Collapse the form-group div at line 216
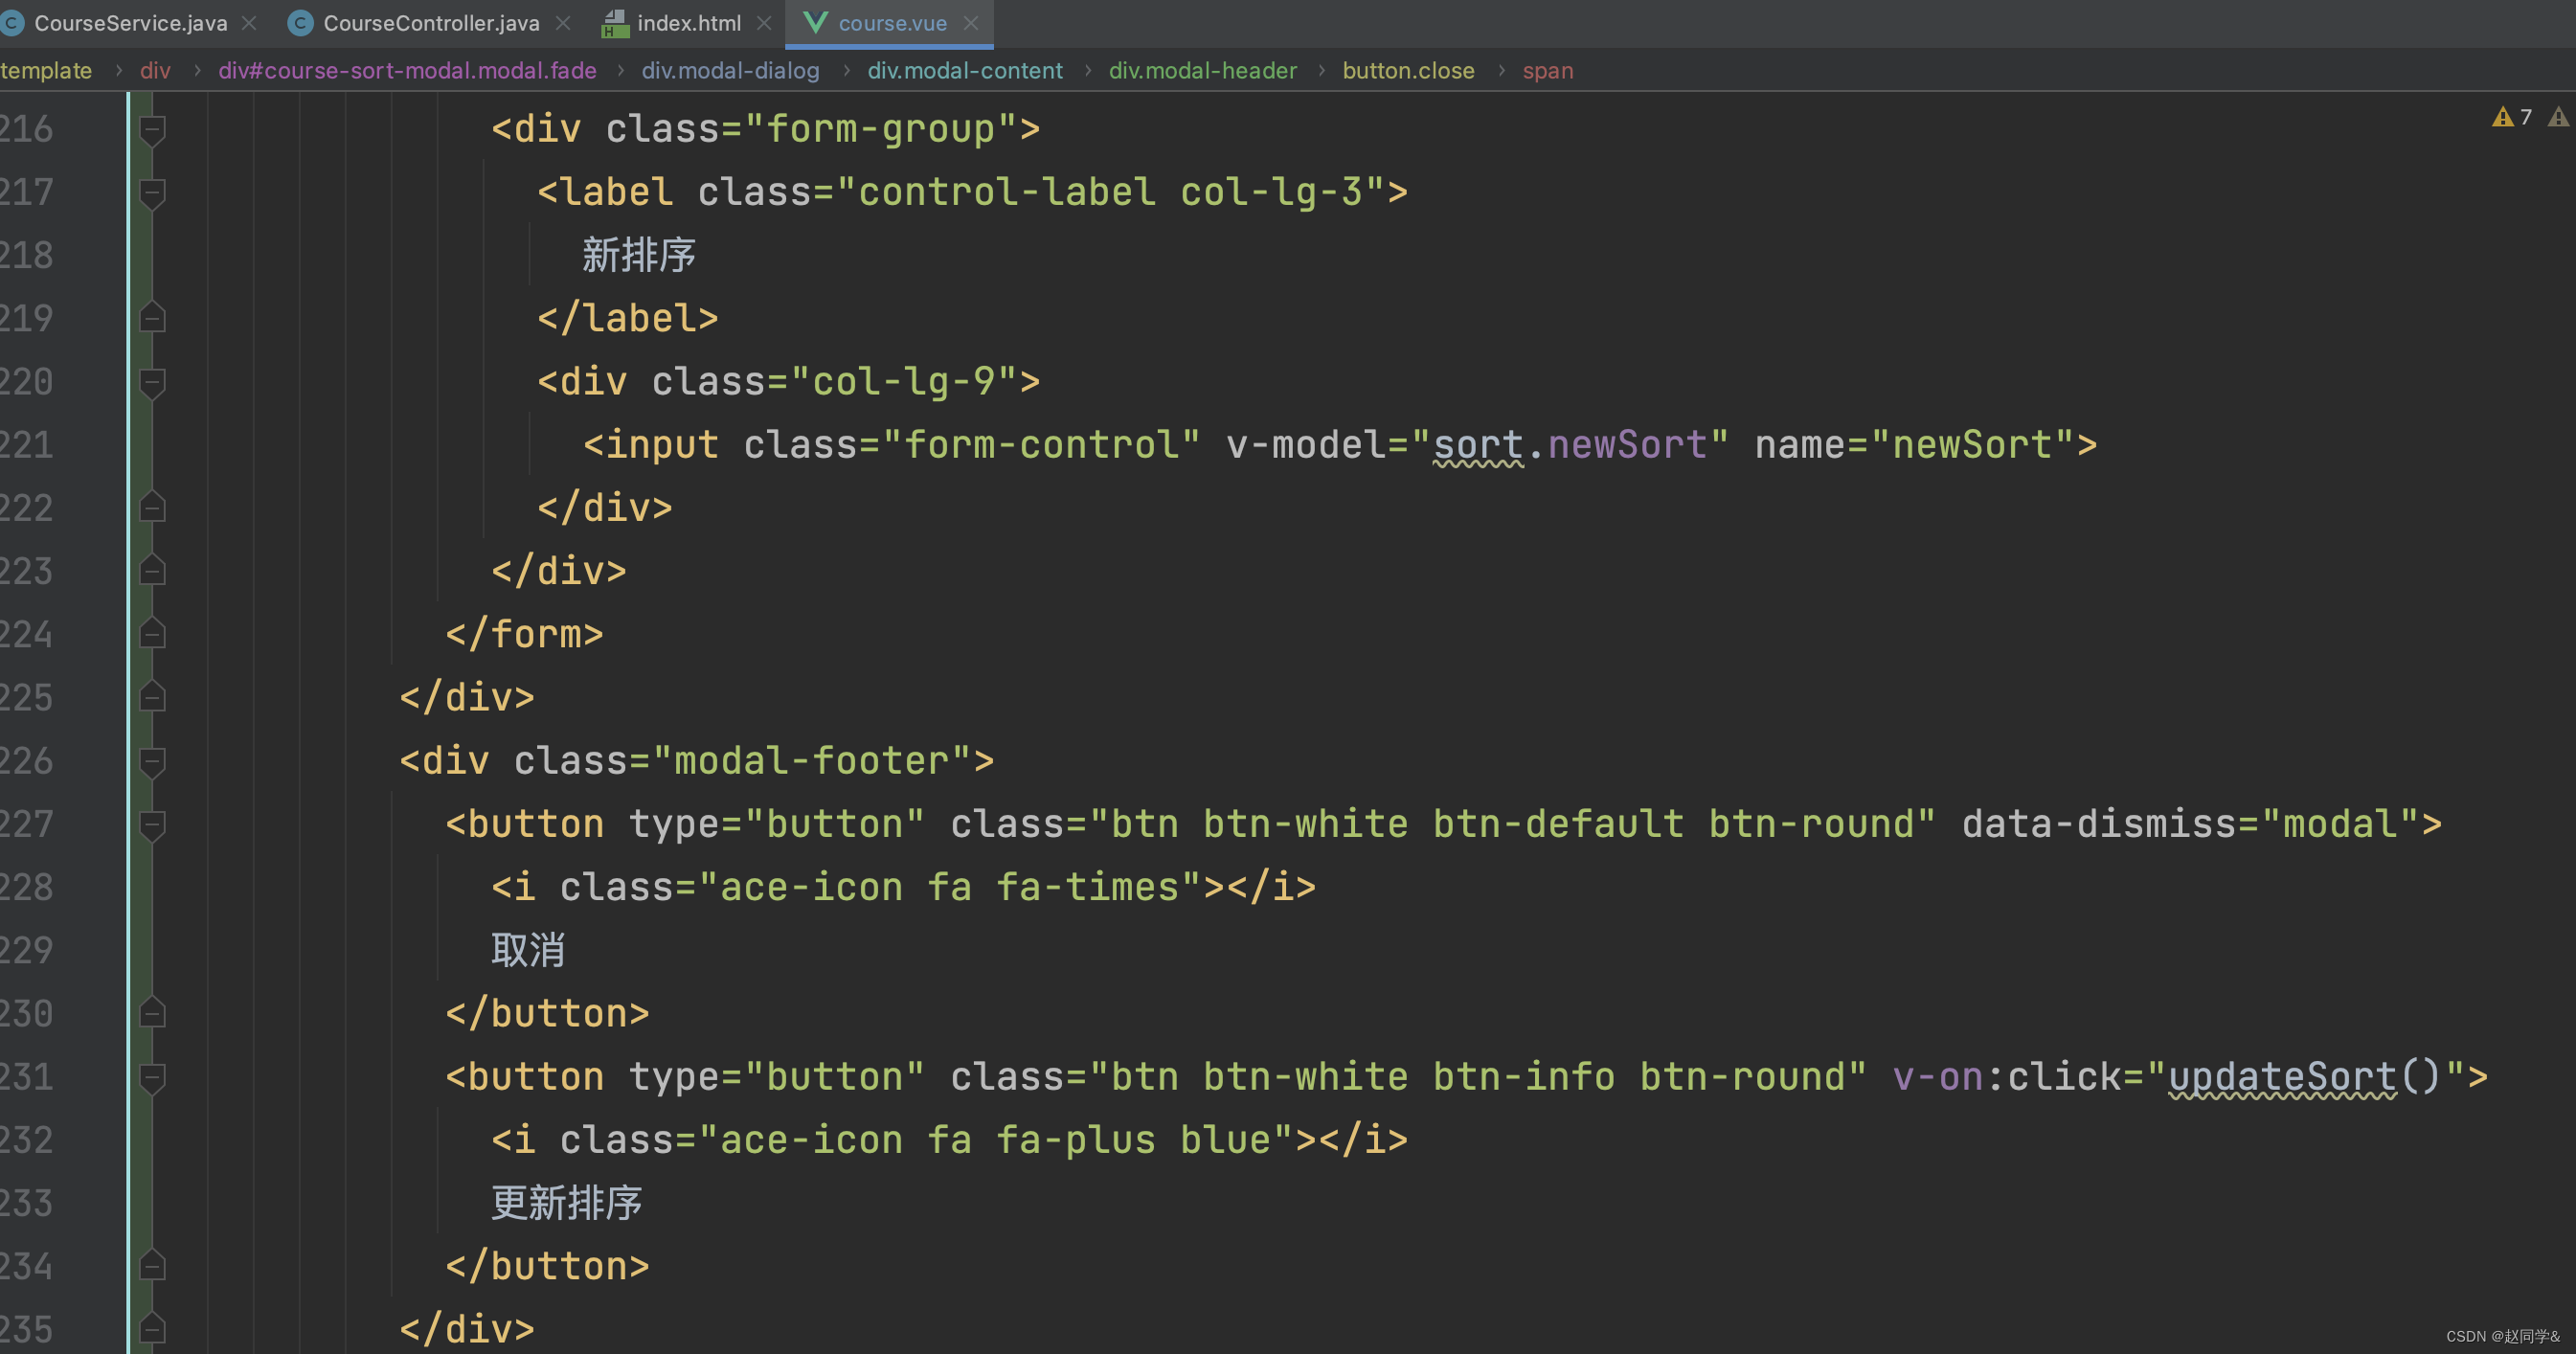 [152, 129]
